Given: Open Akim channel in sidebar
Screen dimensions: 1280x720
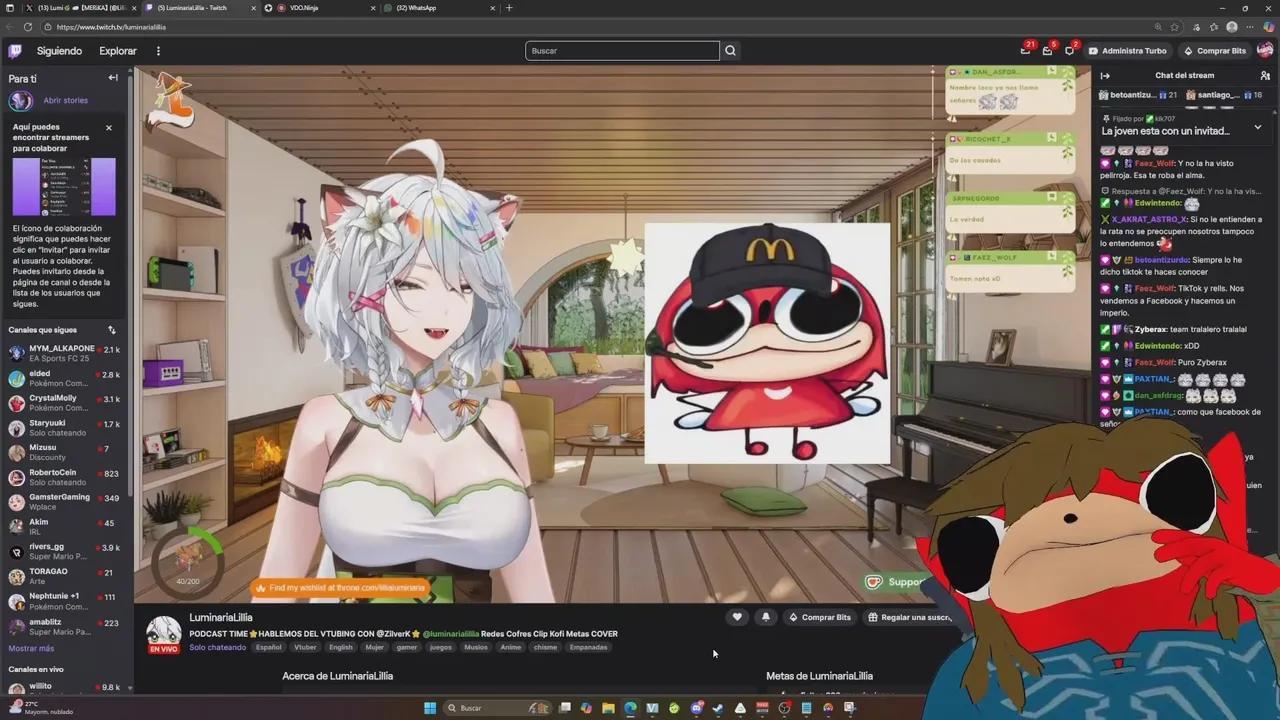Looking at the screenshot, I should pos(65,527).
